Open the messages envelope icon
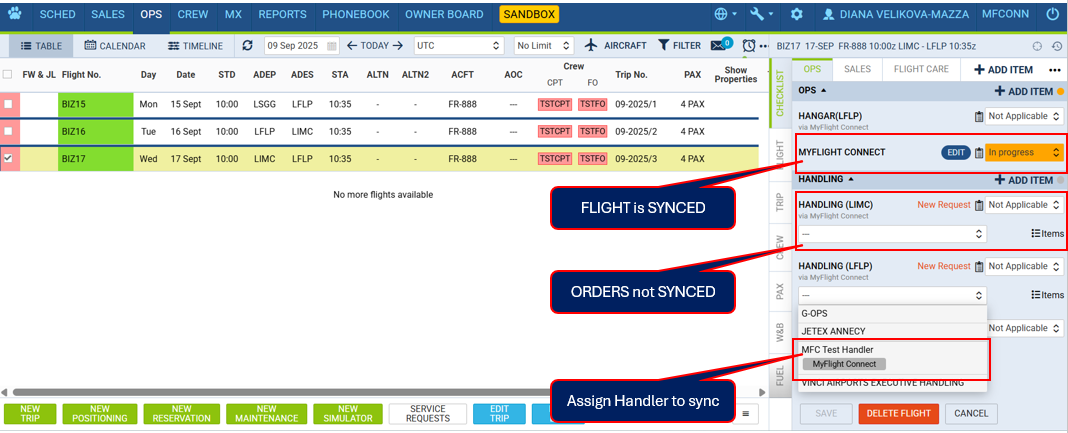 tap(718, 46)
